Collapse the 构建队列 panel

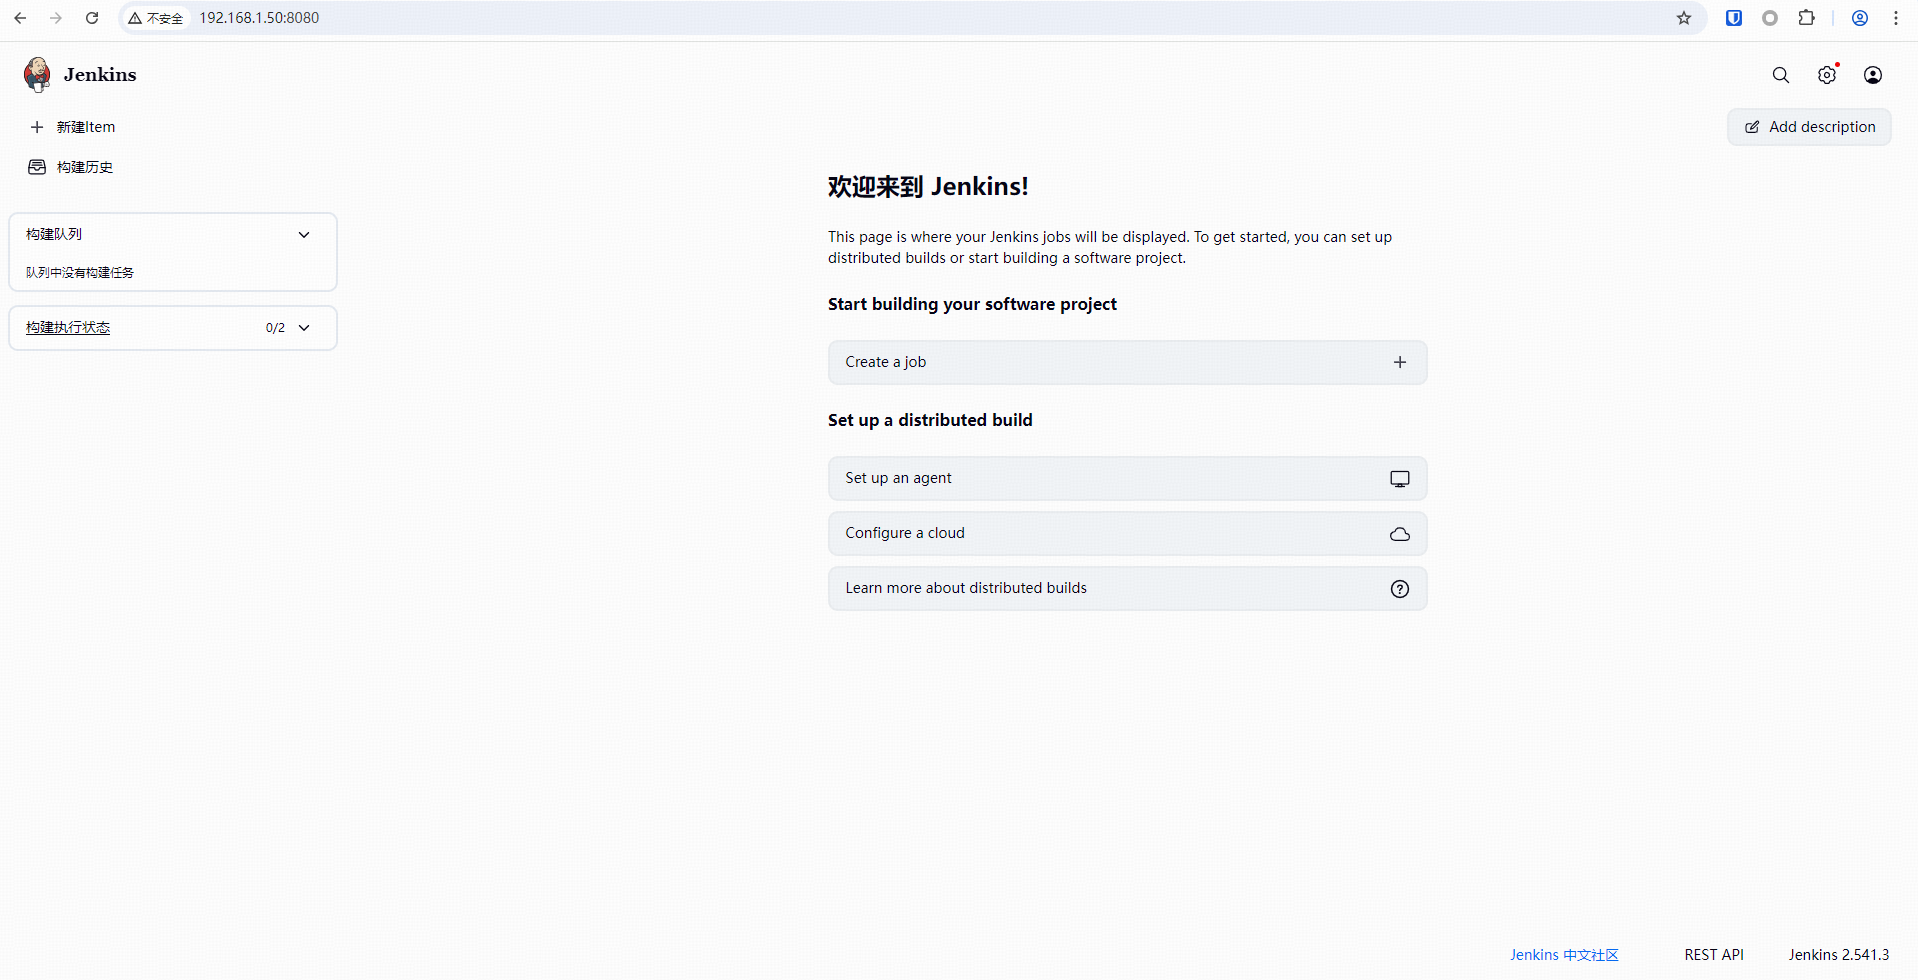[304, 235]
